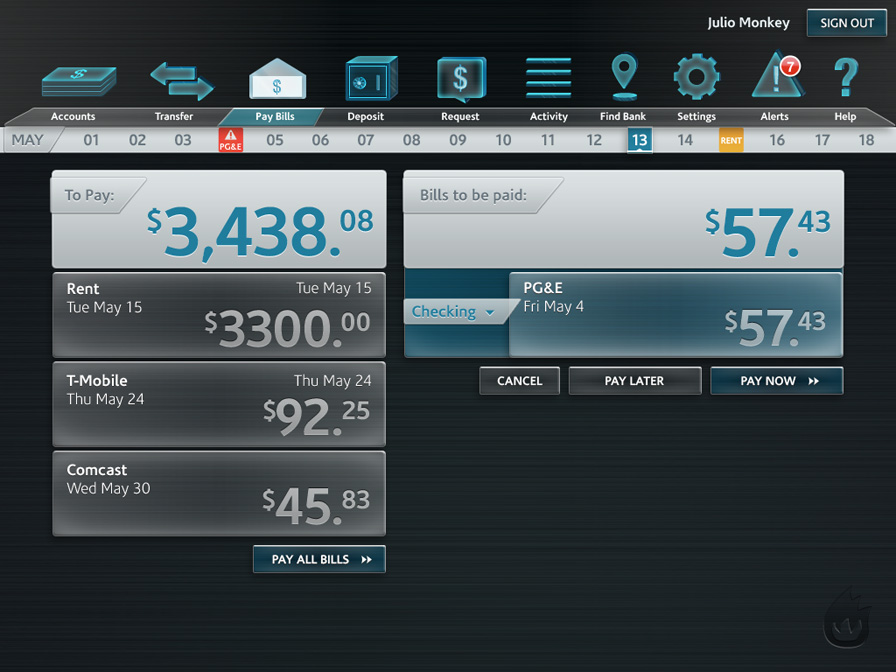
Task: Open Settings gear icon
Action: pyautogui.click(x=696, y=78)
